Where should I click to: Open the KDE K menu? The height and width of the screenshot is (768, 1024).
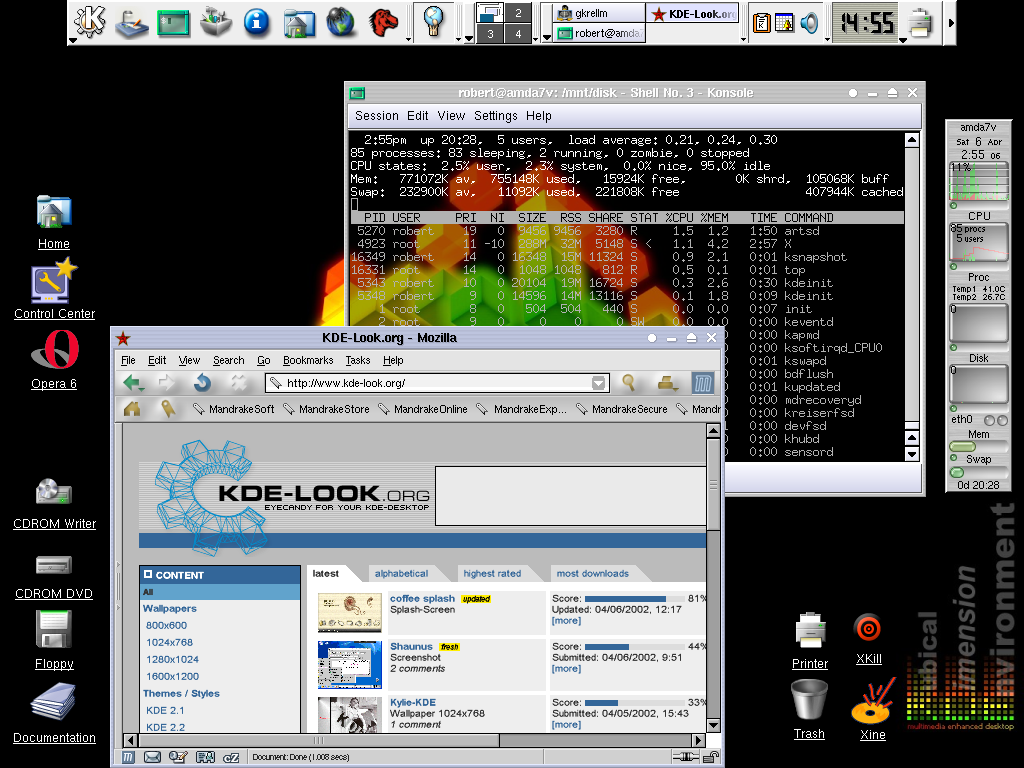click(89, 21)
